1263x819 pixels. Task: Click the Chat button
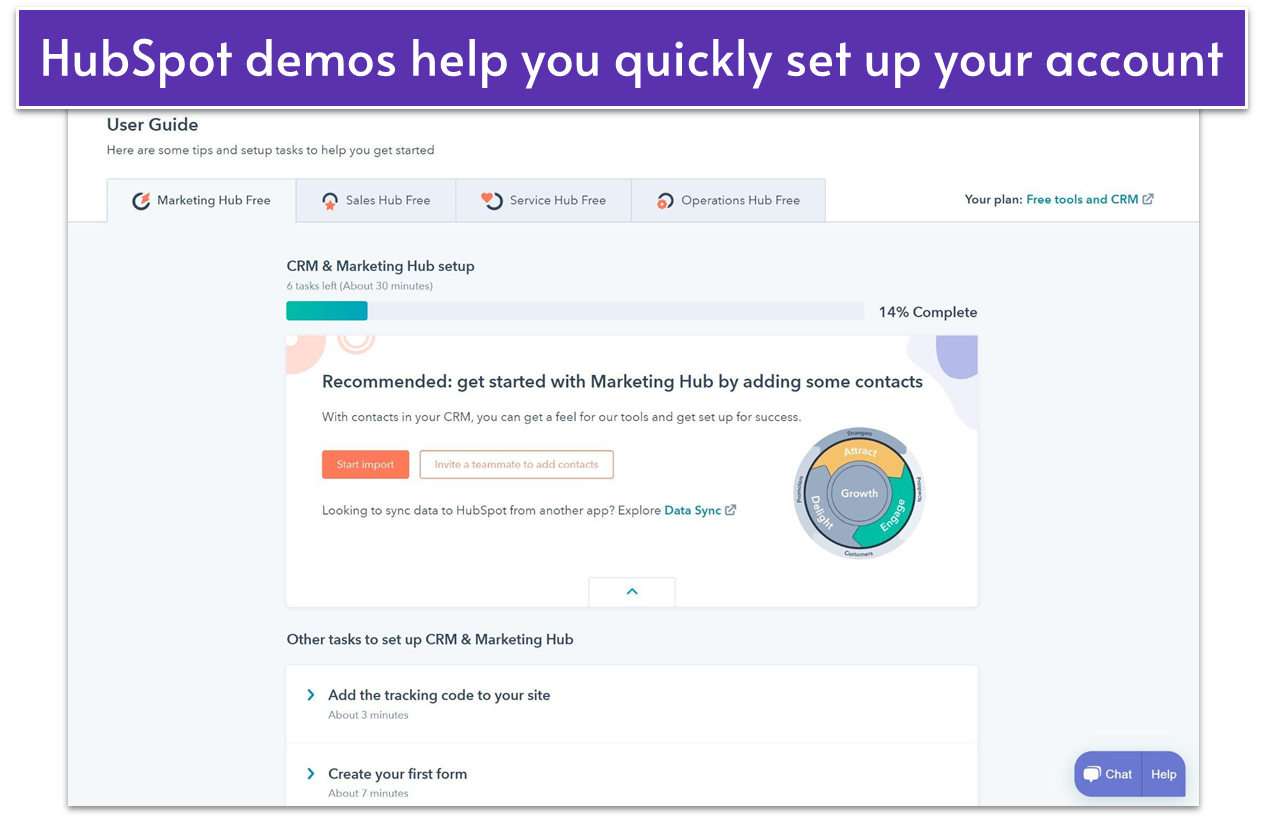point(1108,774)
